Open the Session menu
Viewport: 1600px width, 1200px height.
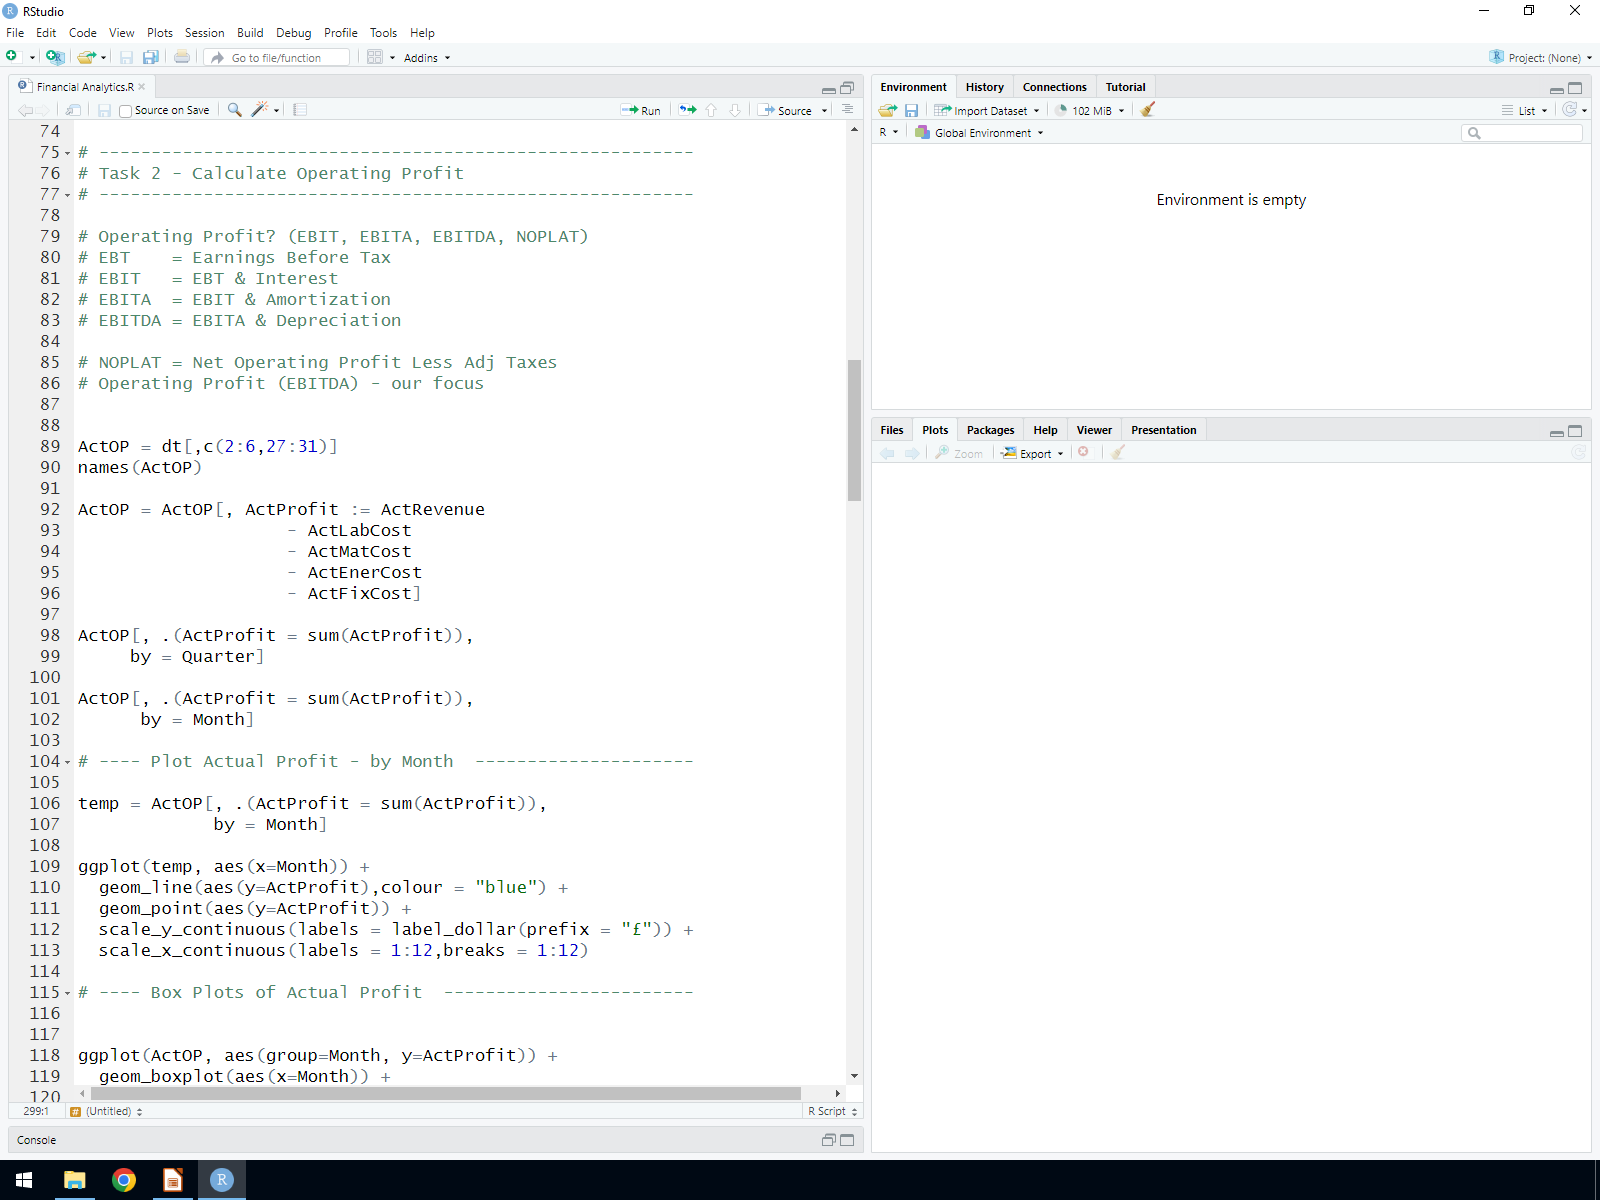(204, 33)
